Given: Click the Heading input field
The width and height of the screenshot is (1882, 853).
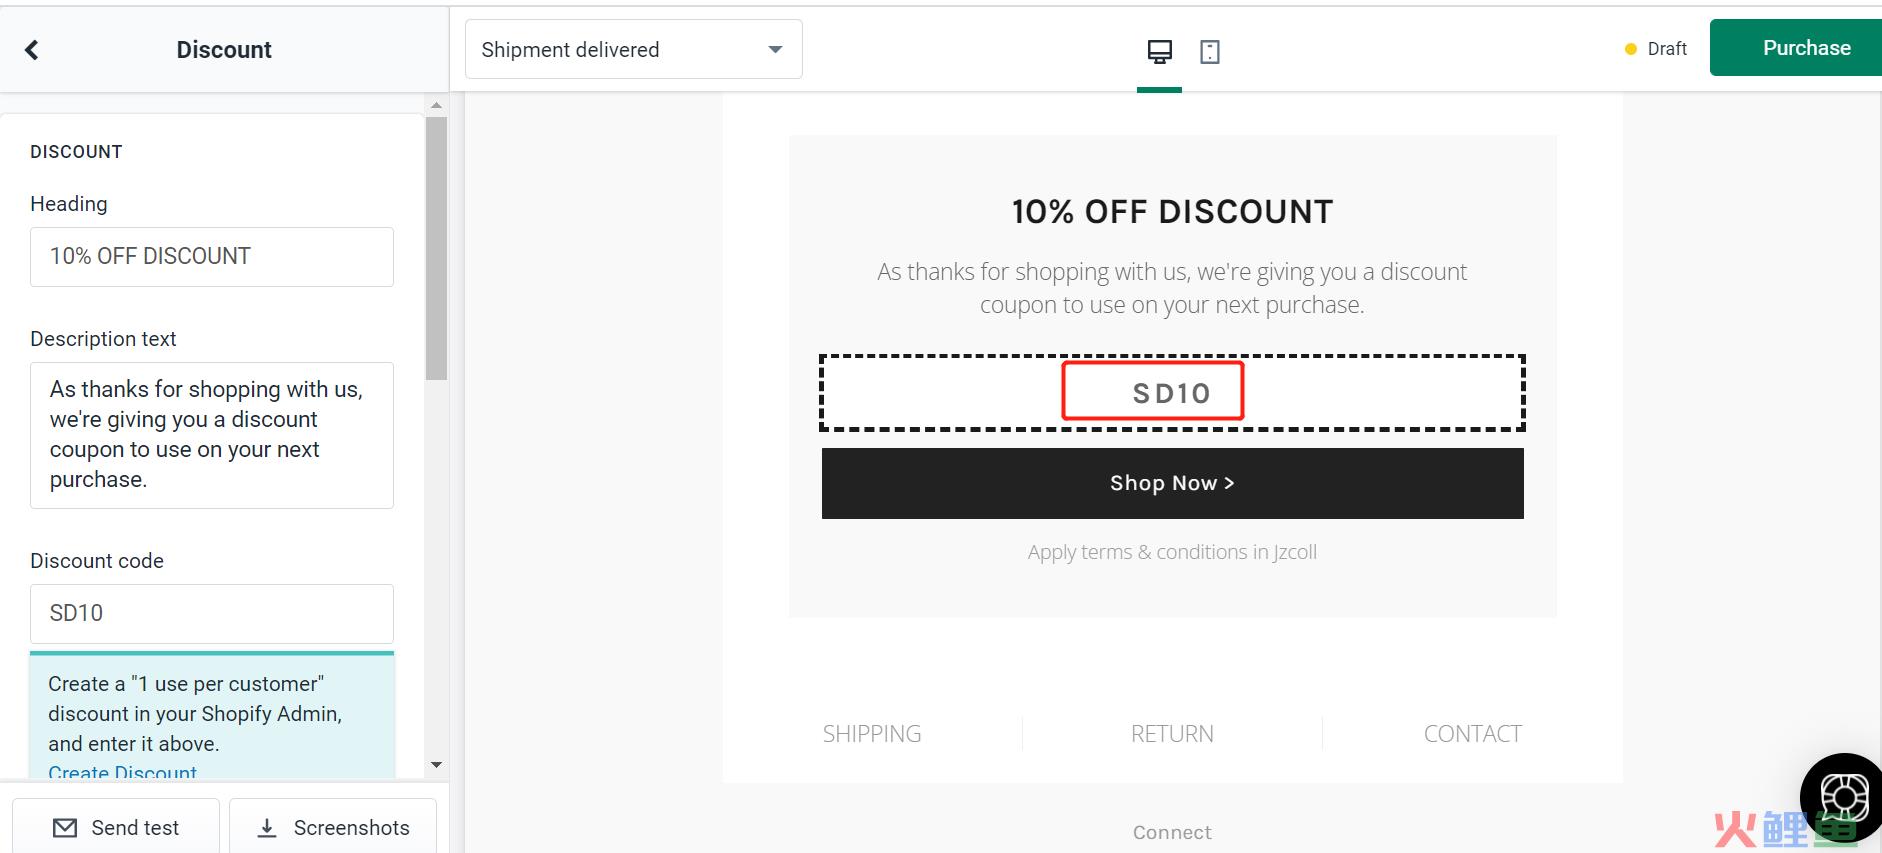Looking at the screenshot, I should click(x=212, y=257).
